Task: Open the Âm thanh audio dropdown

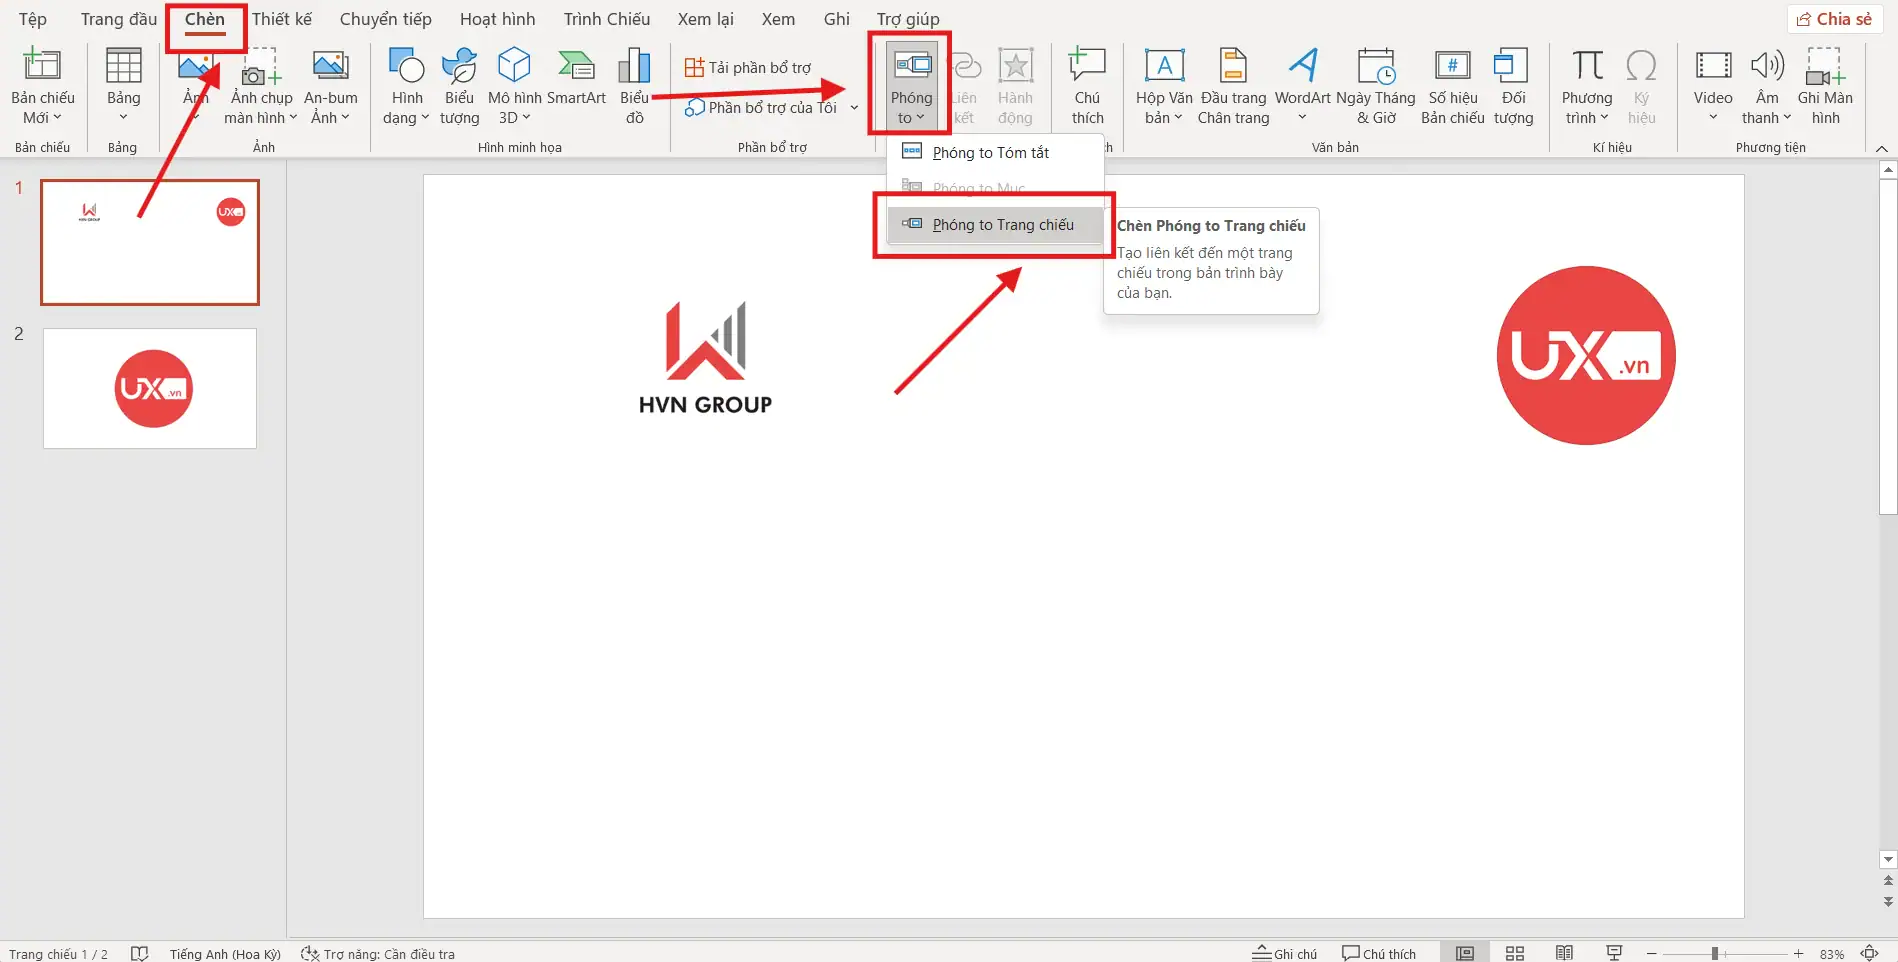Action: (x=1766, y=85)
